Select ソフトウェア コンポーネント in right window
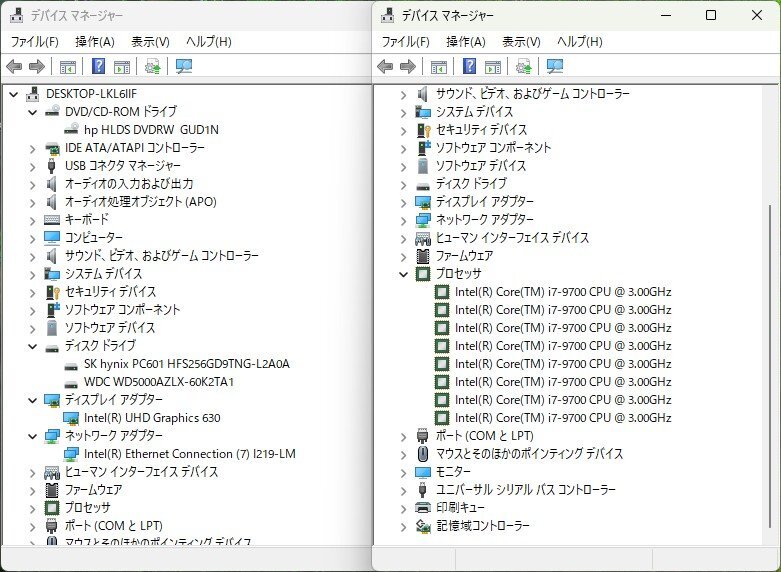 (493, 148)
